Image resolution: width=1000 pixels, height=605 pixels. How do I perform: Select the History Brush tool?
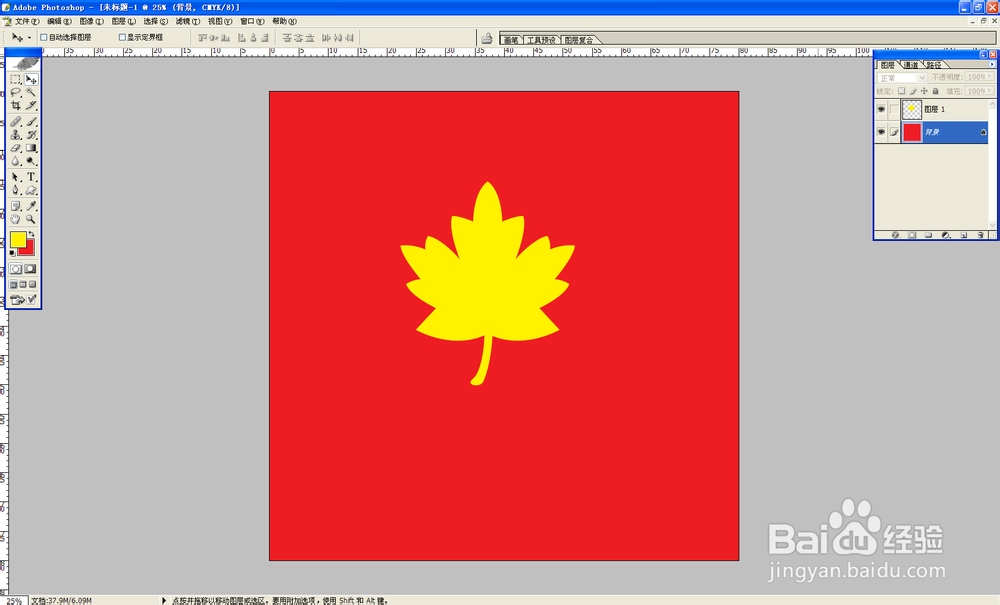[x=31, y=135]
